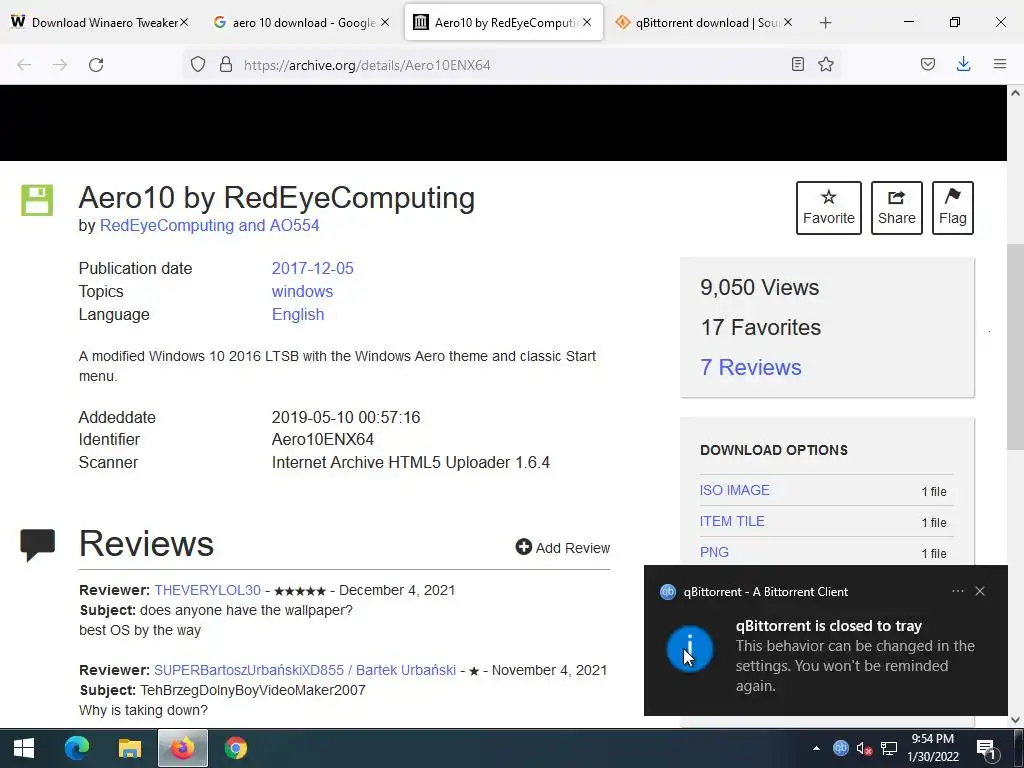Viewport: 1024px width, 768px height.
Task: Open the PNG download option
Action: (714, 552)
